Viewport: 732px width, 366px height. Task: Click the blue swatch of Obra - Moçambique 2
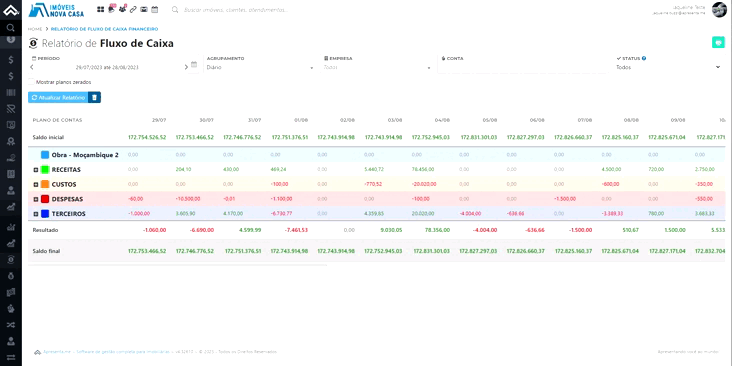(45, 155)
